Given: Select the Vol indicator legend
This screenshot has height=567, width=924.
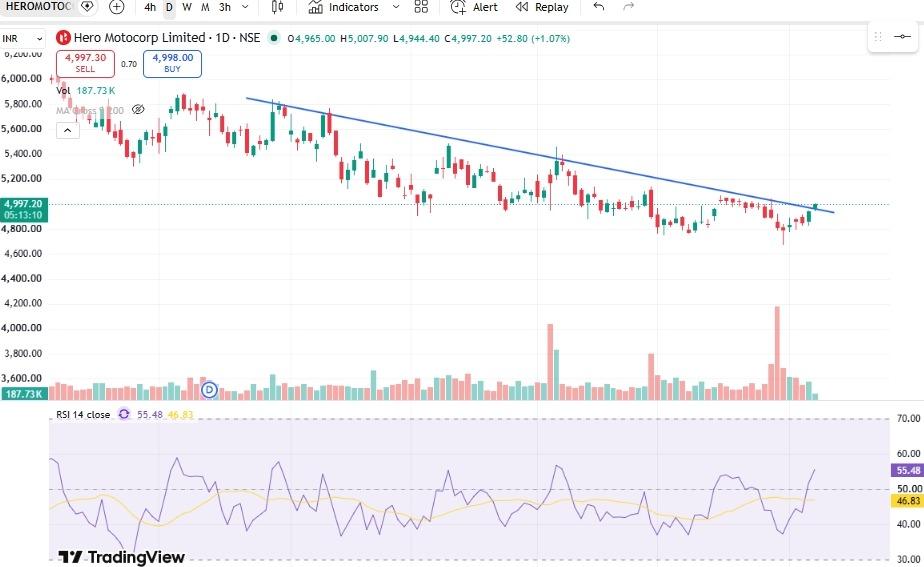Looking at the screenshot, I should 63,91.
